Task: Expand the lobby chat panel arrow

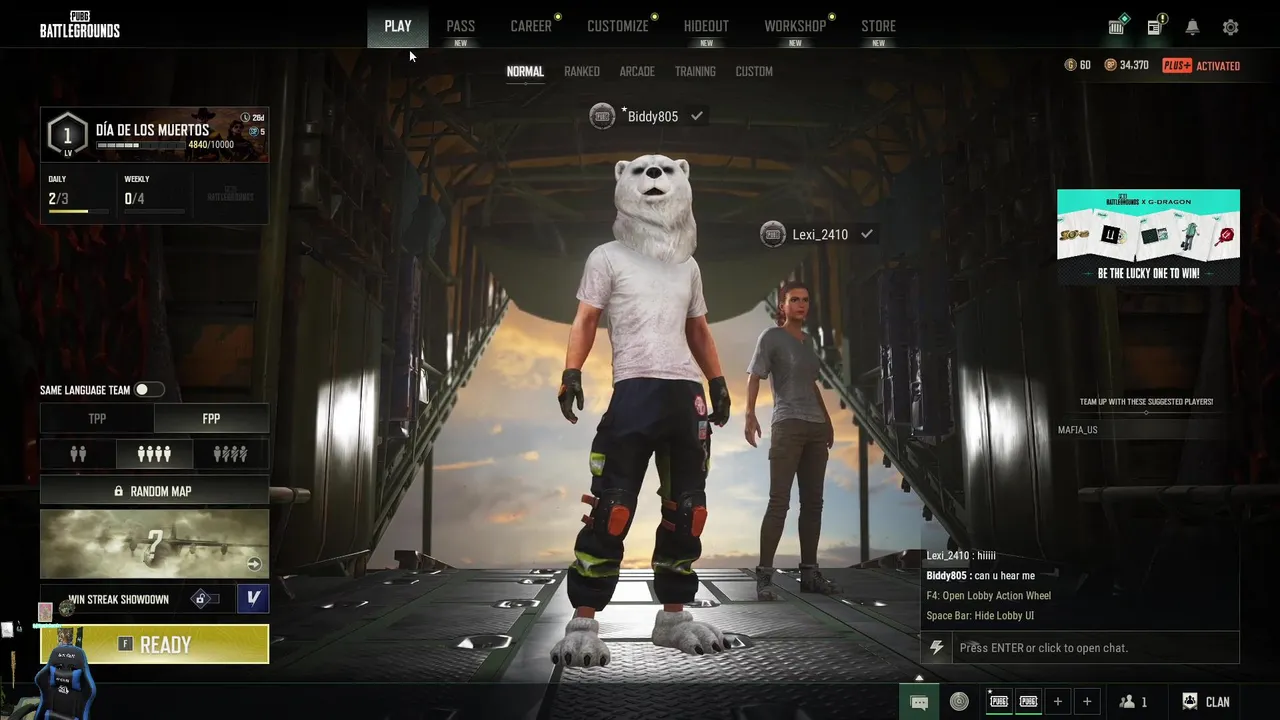Action: (x=919, y=678)
